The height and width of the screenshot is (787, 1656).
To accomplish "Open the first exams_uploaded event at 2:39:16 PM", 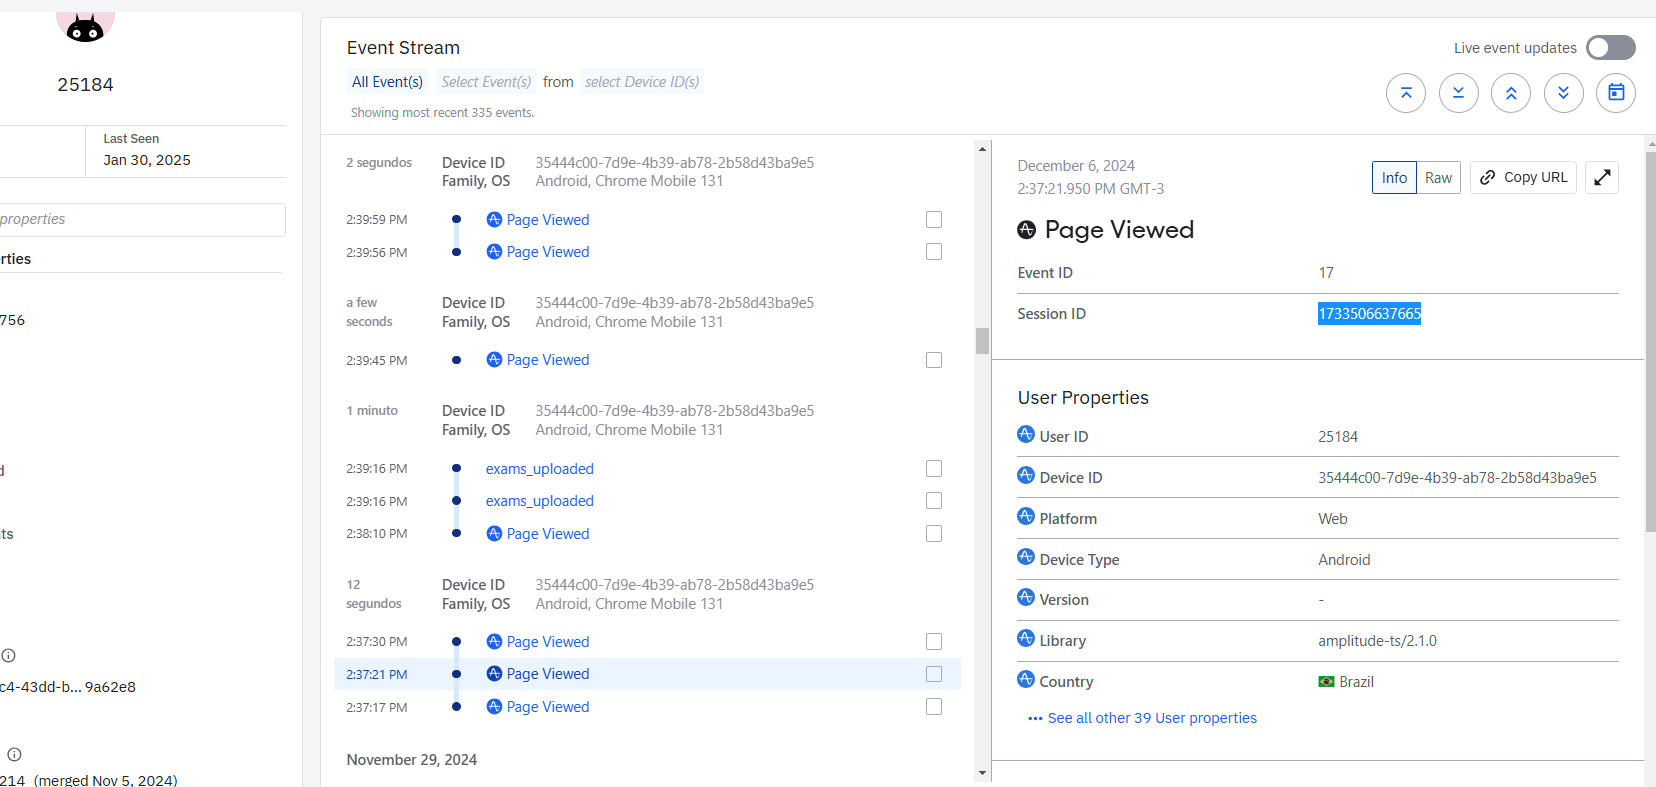I will [x=540, y=469].
